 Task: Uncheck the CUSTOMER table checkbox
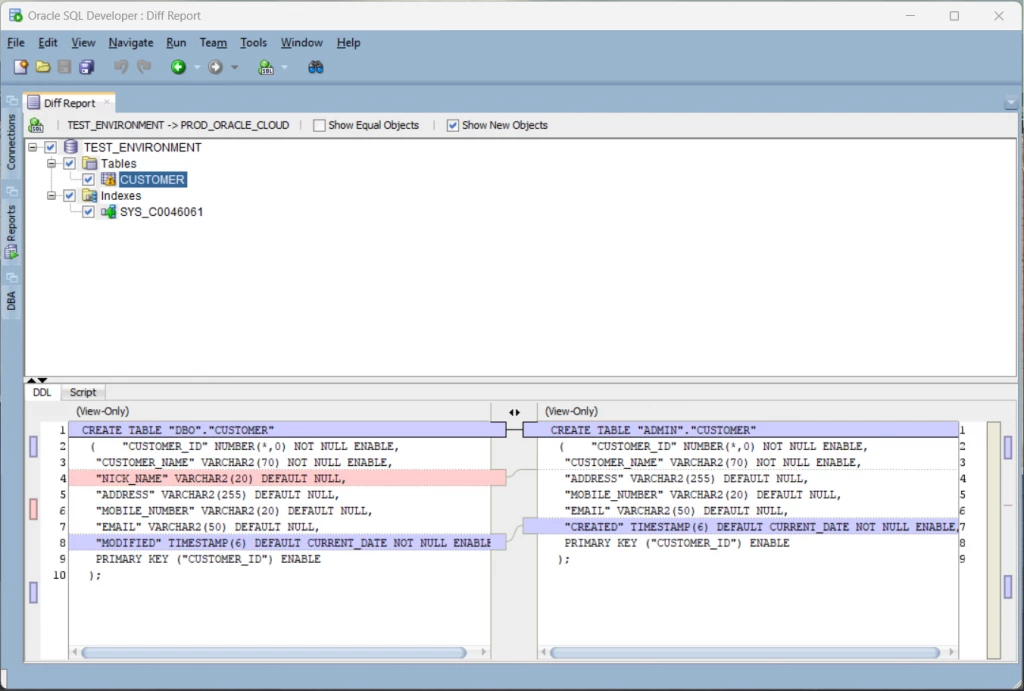point(88,180)
